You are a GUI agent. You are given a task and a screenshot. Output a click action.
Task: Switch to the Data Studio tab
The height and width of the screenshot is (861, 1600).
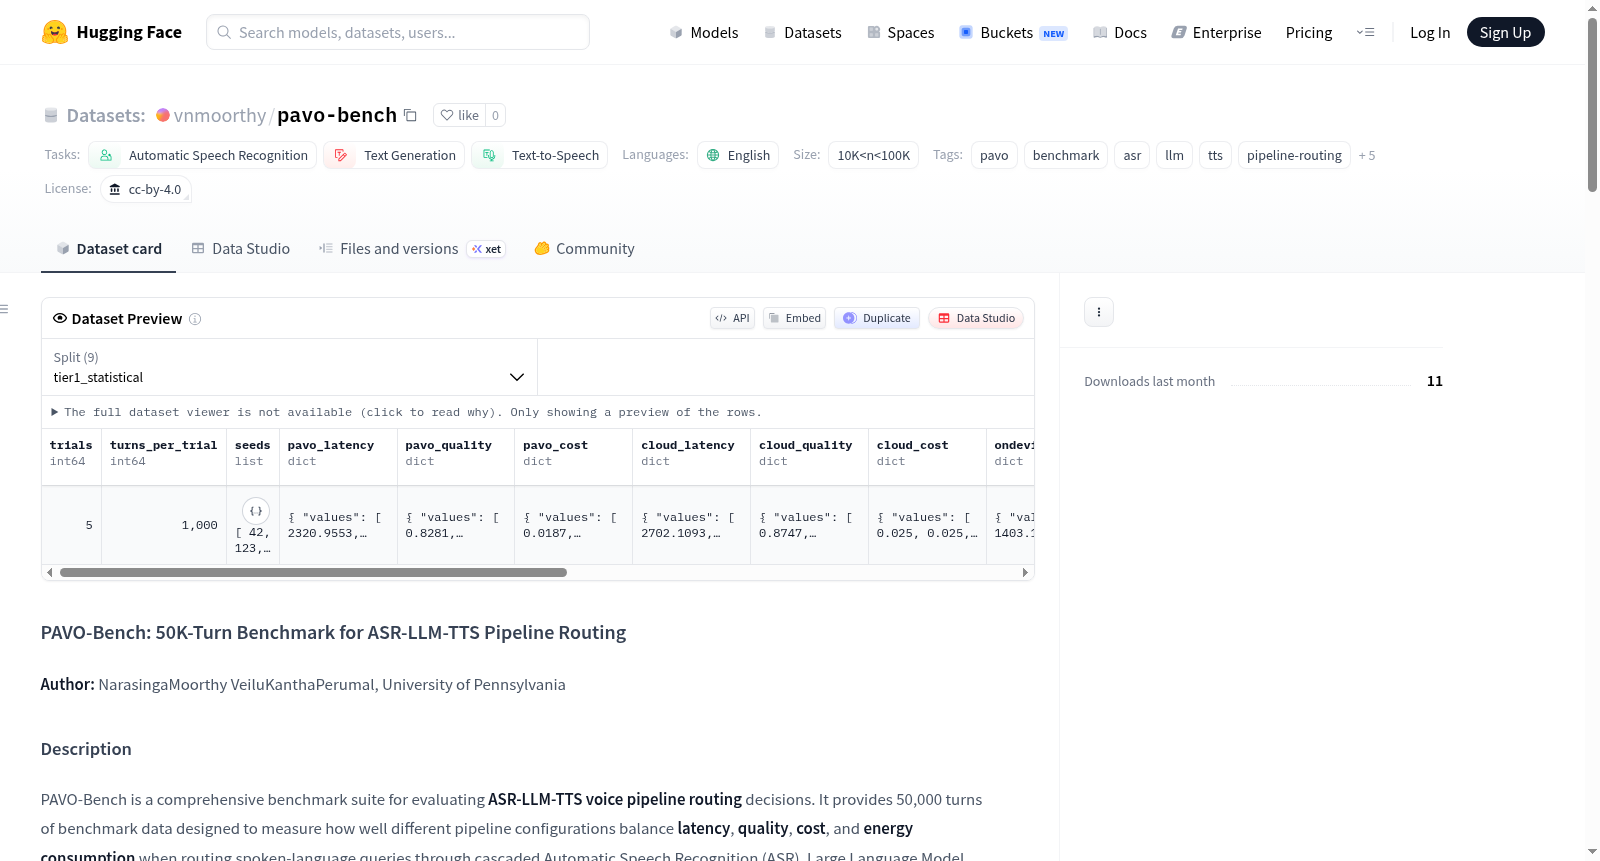[241, 249]
